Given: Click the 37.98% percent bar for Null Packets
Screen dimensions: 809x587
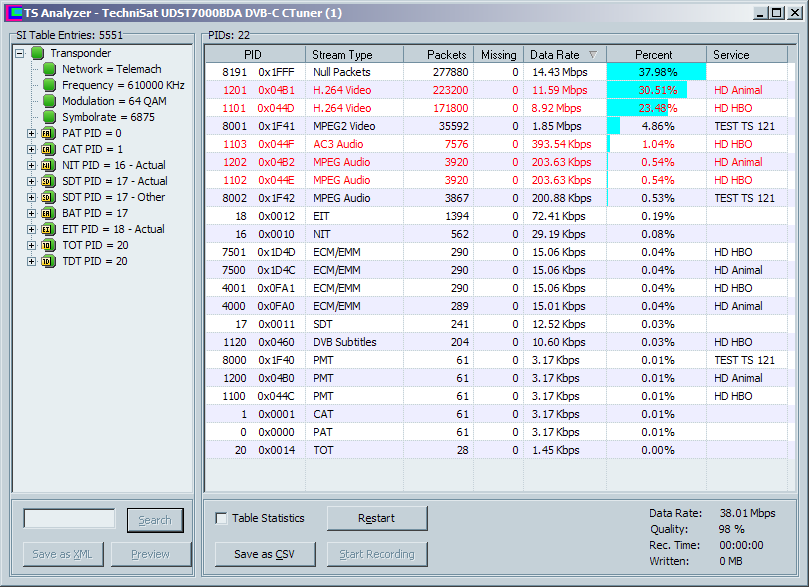Looking at the screenshot, I should (x=656, y=72).
